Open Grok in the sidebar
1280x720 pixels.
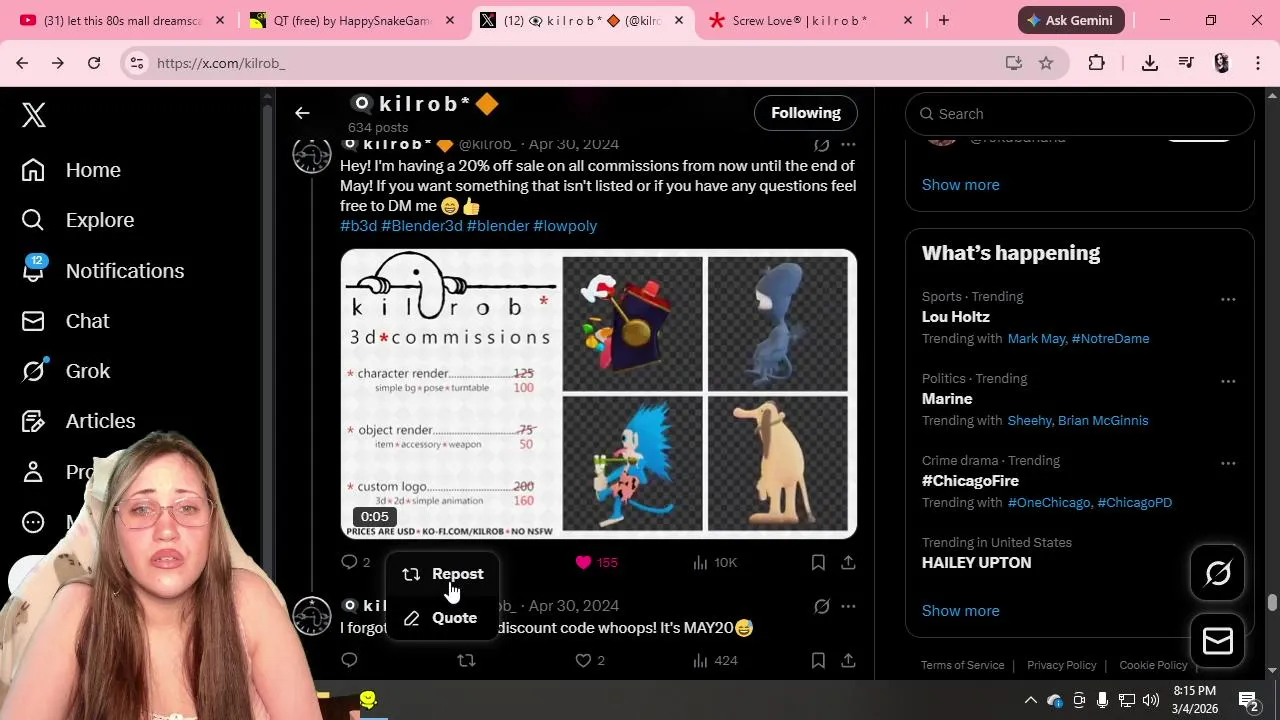(66, 371)
